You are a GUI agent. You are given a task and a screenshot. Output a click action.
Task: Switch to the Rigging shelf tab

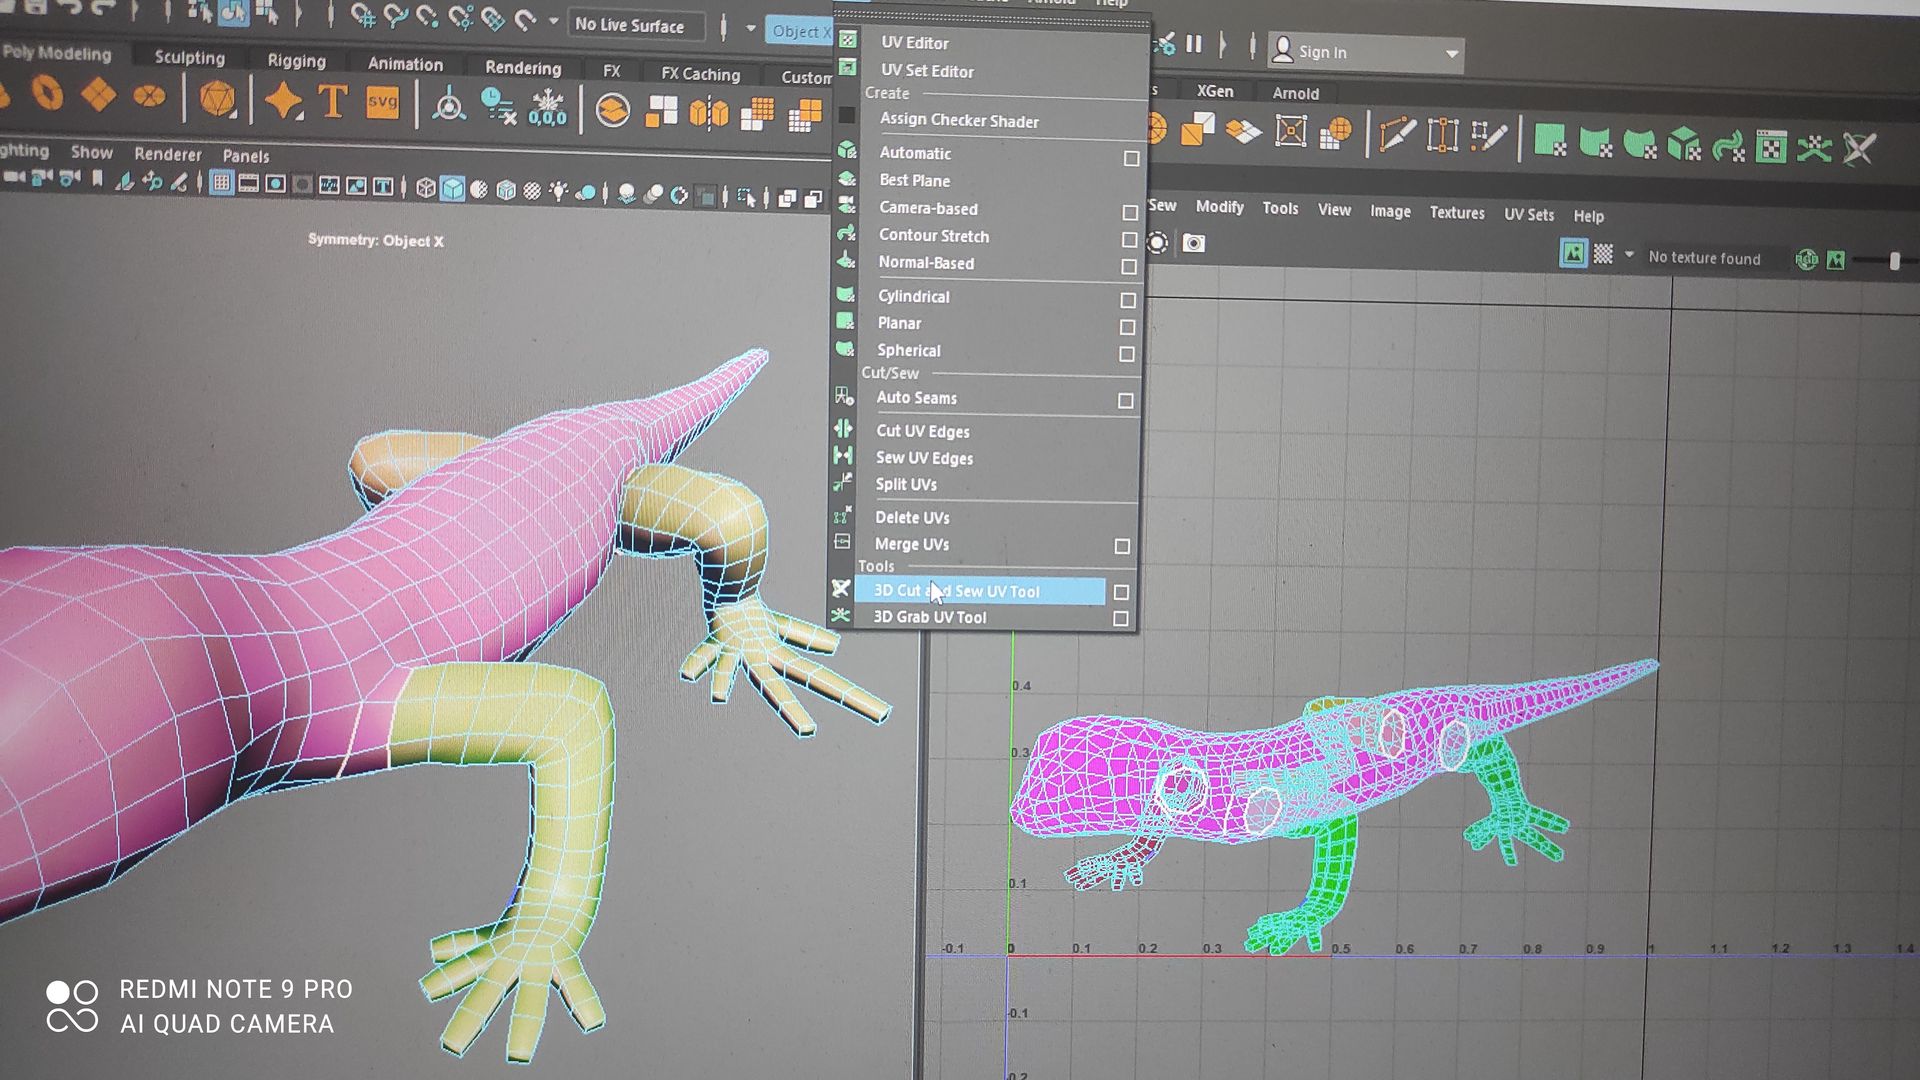click(x=296, y=61)
